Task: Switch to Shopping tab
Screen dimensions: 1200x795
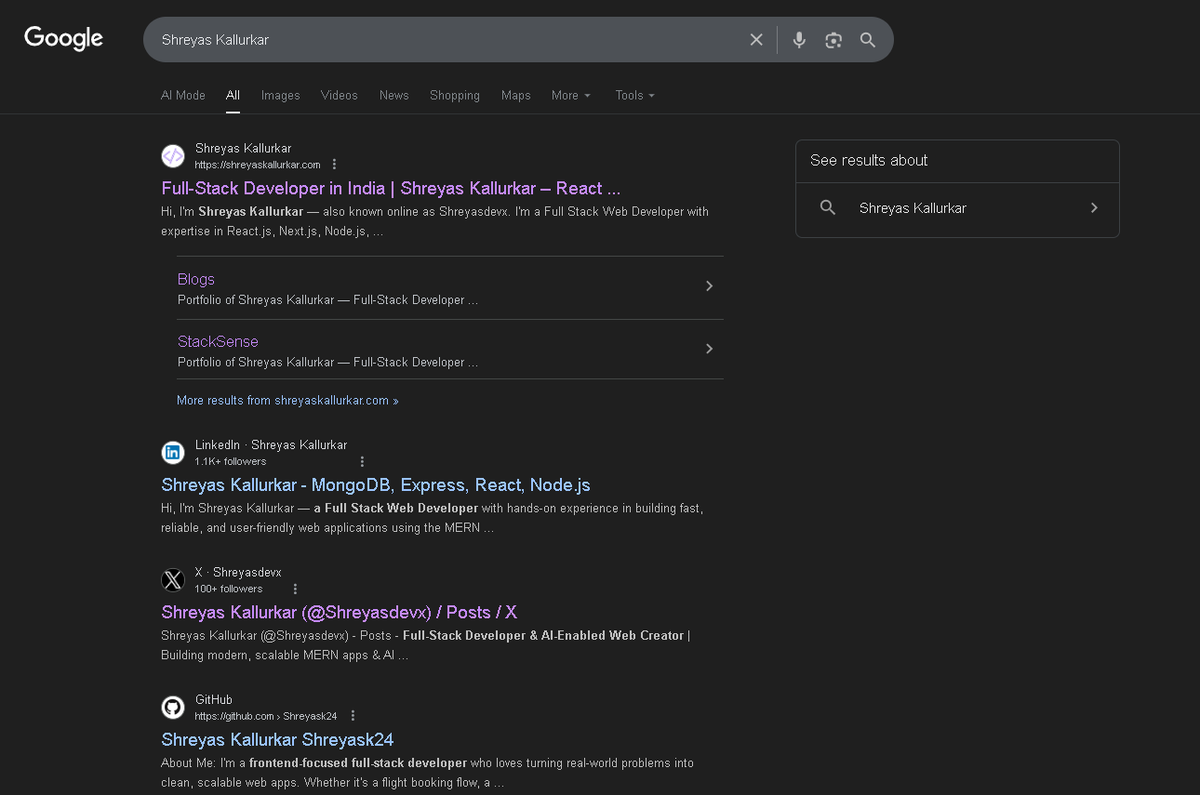Action: 455,95
